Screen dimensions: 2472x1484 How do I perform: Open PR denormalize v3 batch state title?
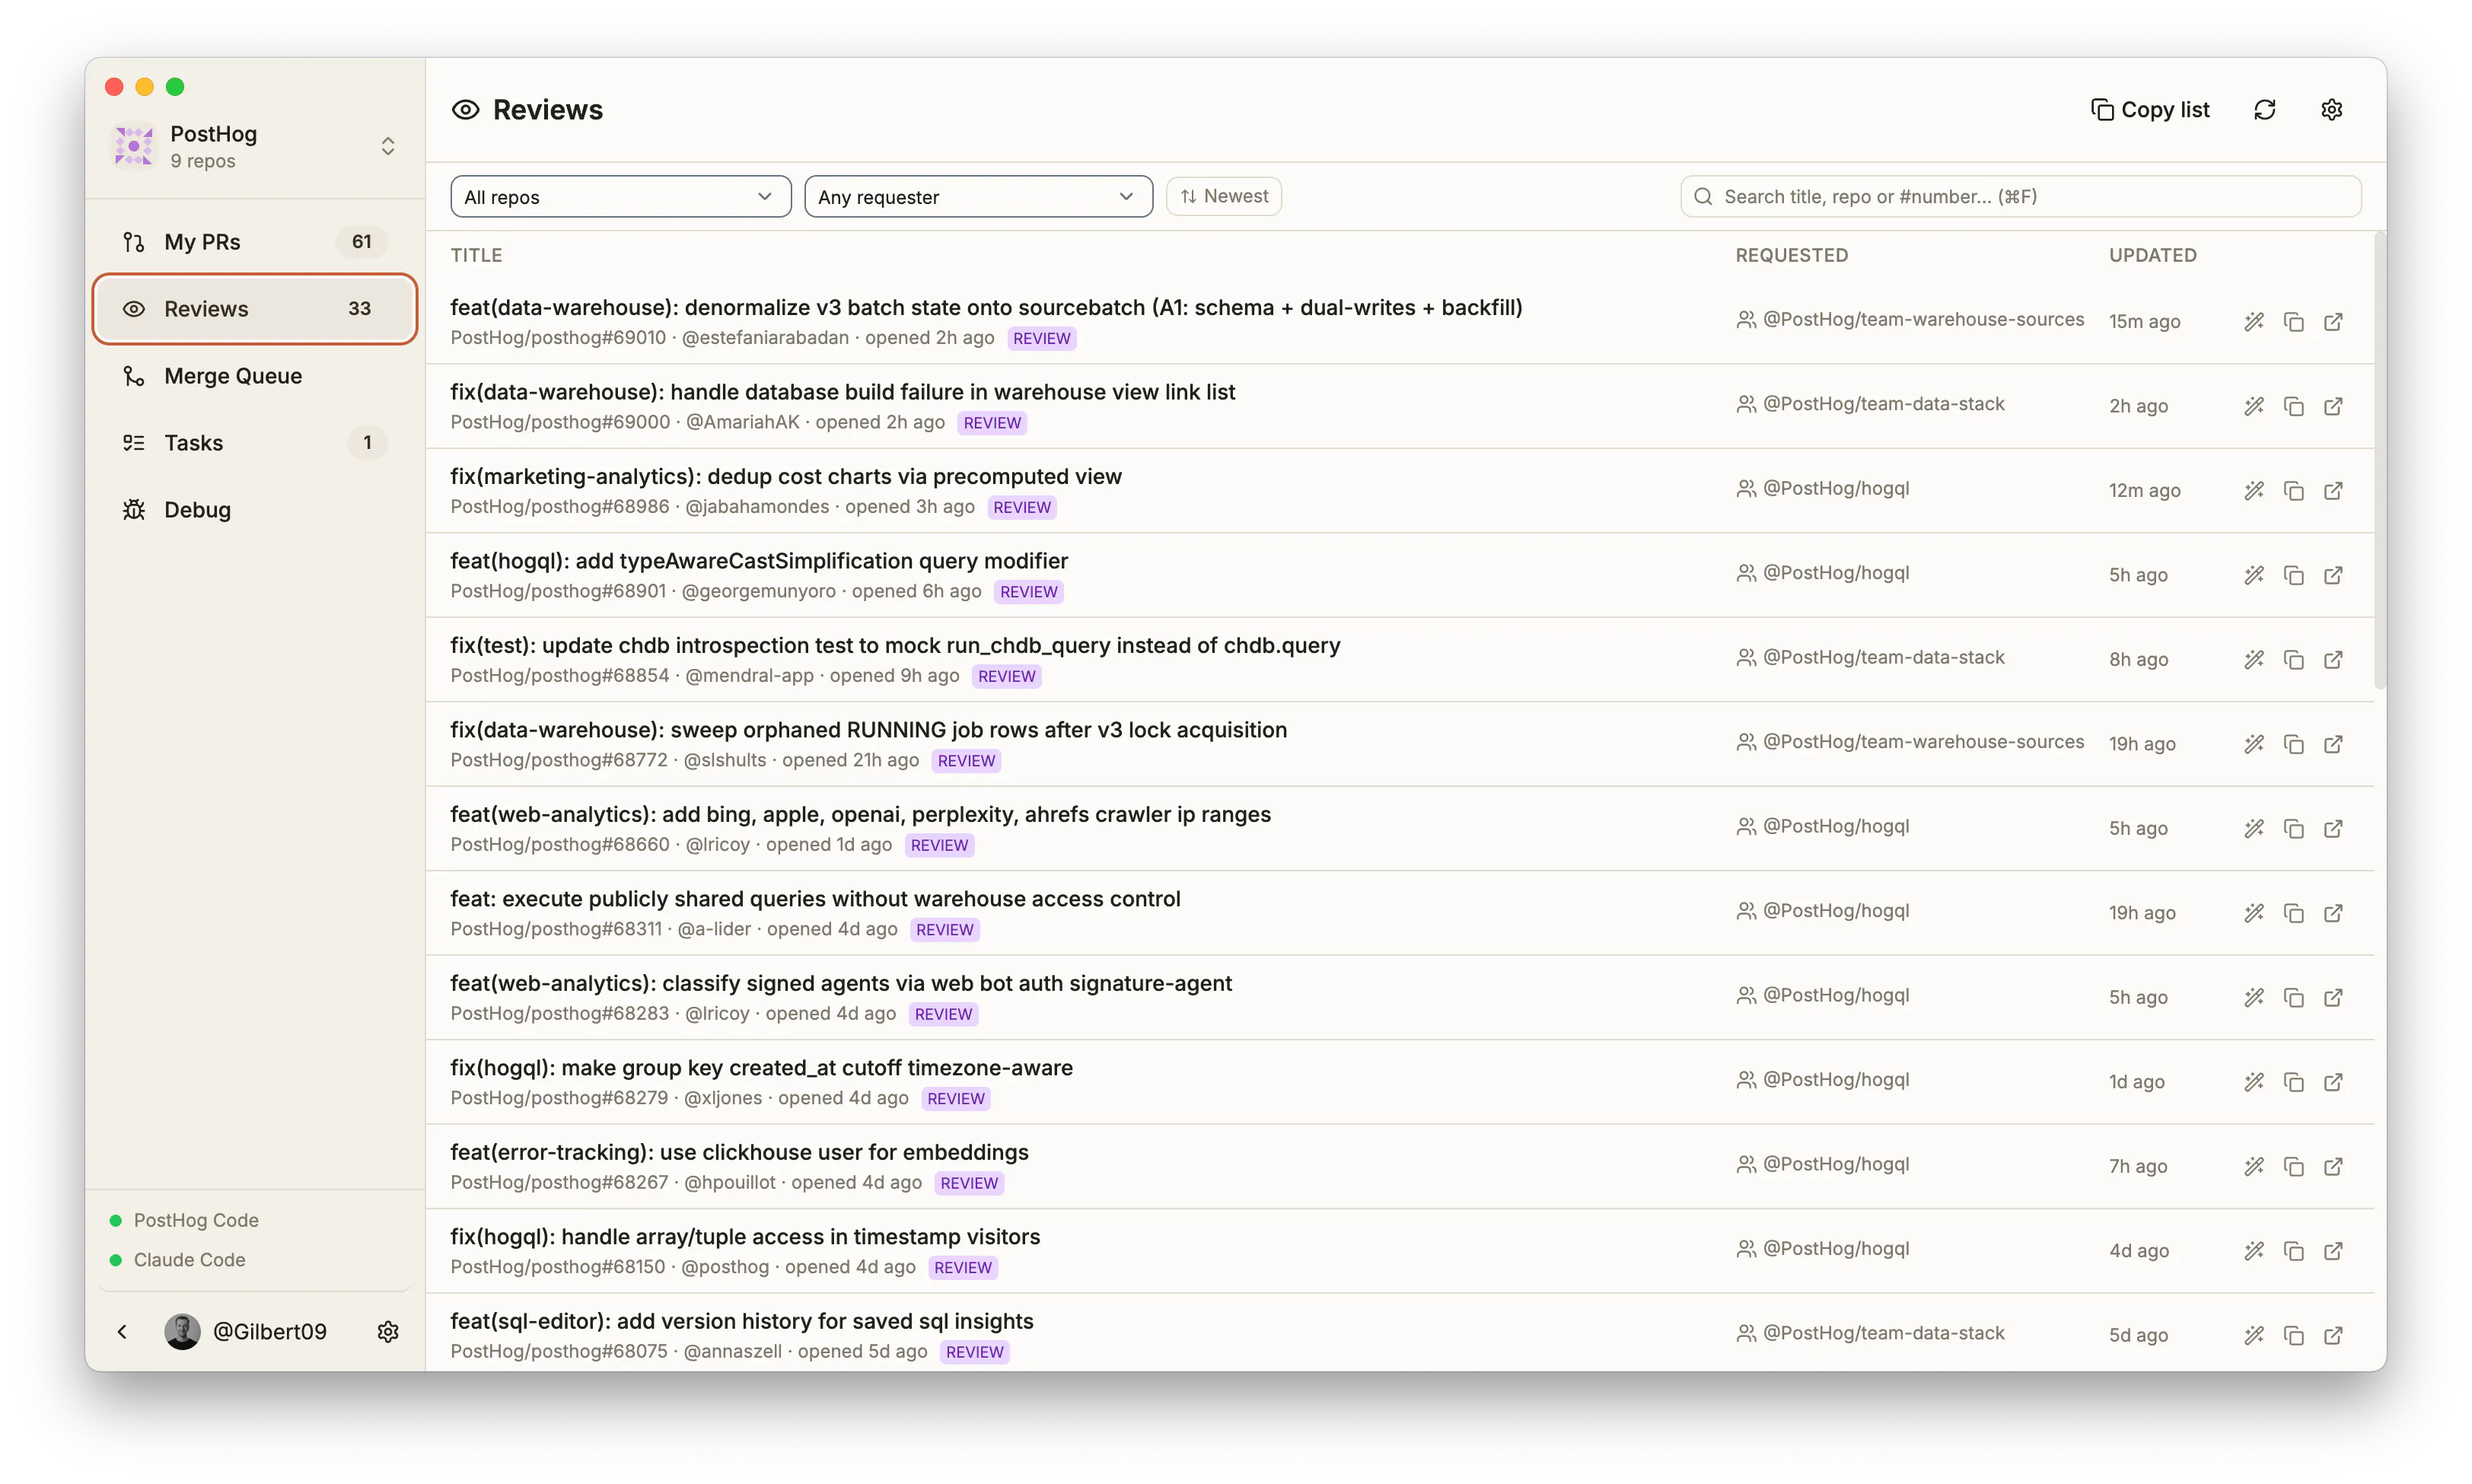tap(986, 308)
